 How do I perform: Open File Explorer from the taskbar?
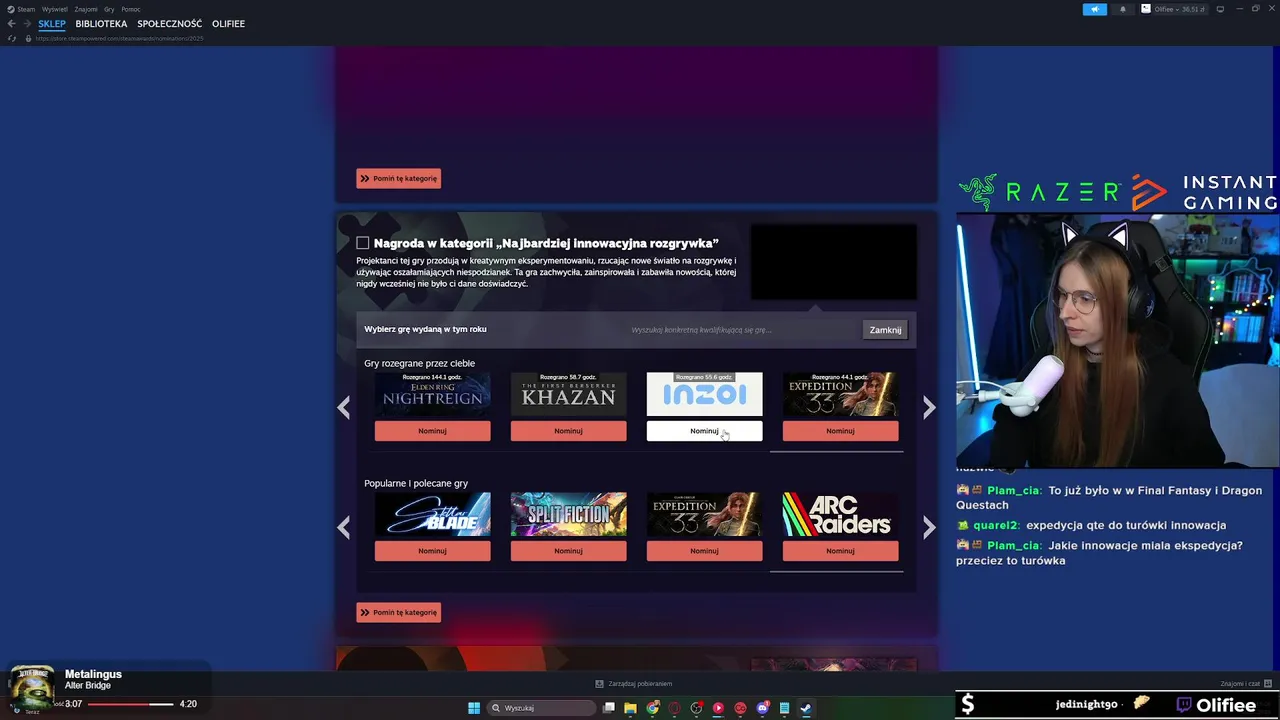630,708
